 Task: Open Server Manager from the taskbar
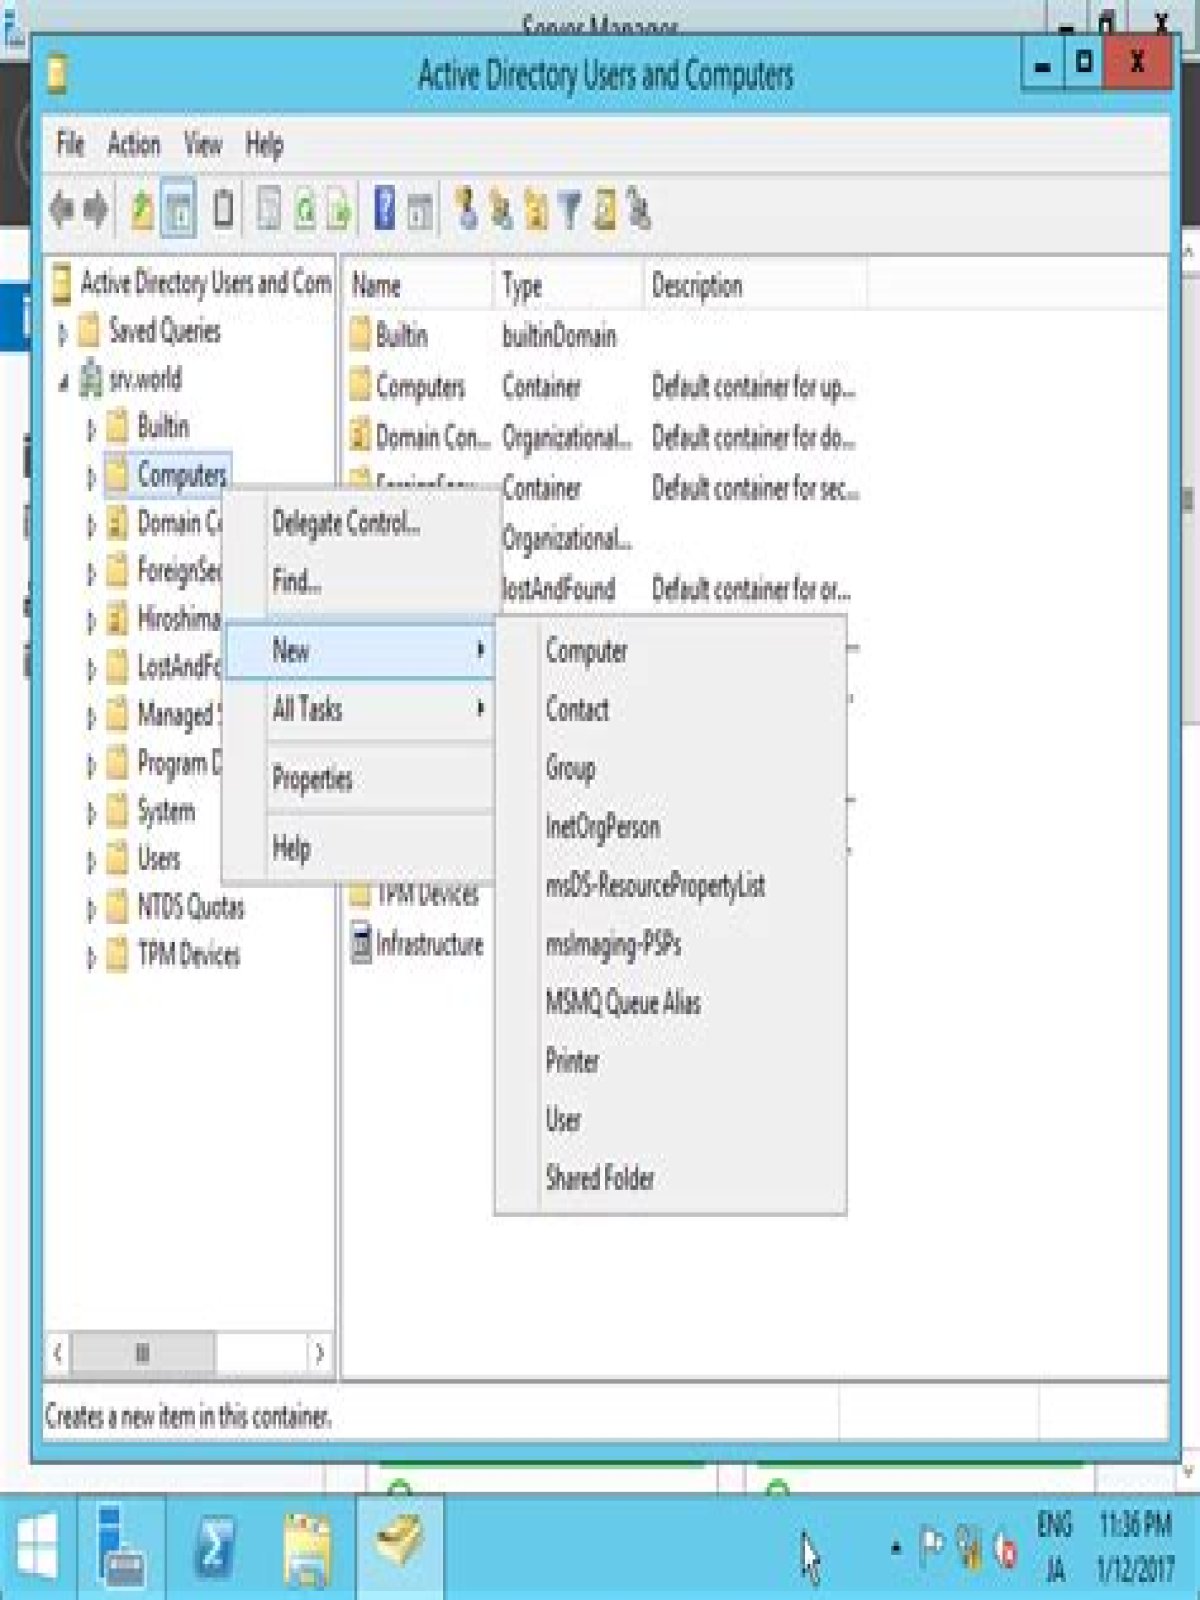(121, 1546)
